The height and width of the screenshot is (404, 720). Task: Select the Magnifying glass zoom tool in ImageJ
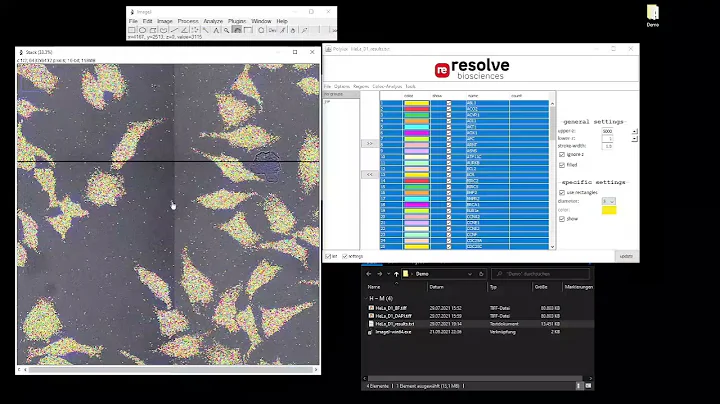click(227, 30)
